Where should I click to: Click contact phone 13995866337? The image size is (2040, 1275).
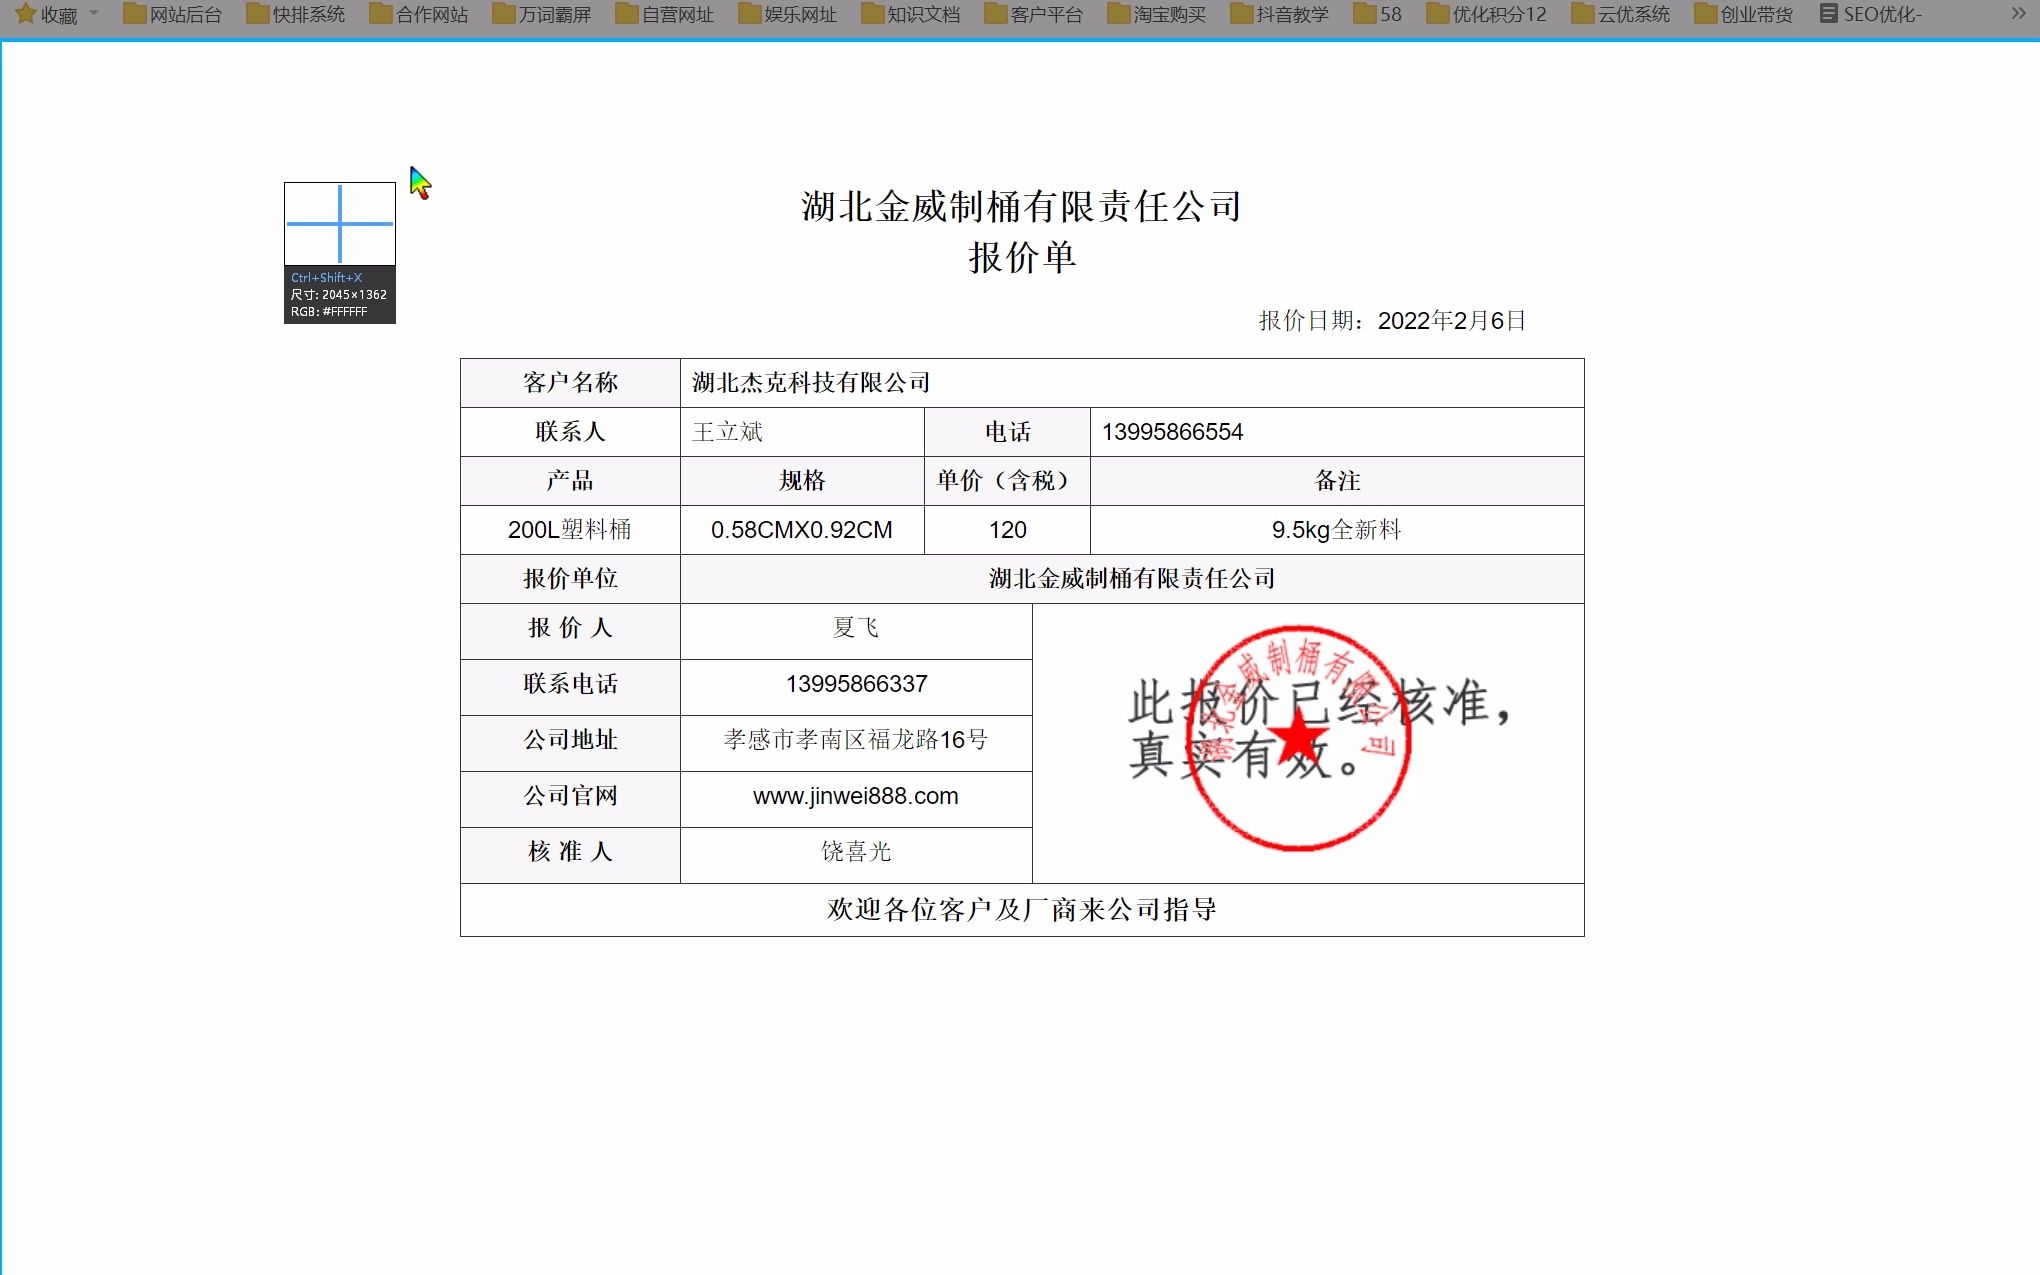point(856,684)
